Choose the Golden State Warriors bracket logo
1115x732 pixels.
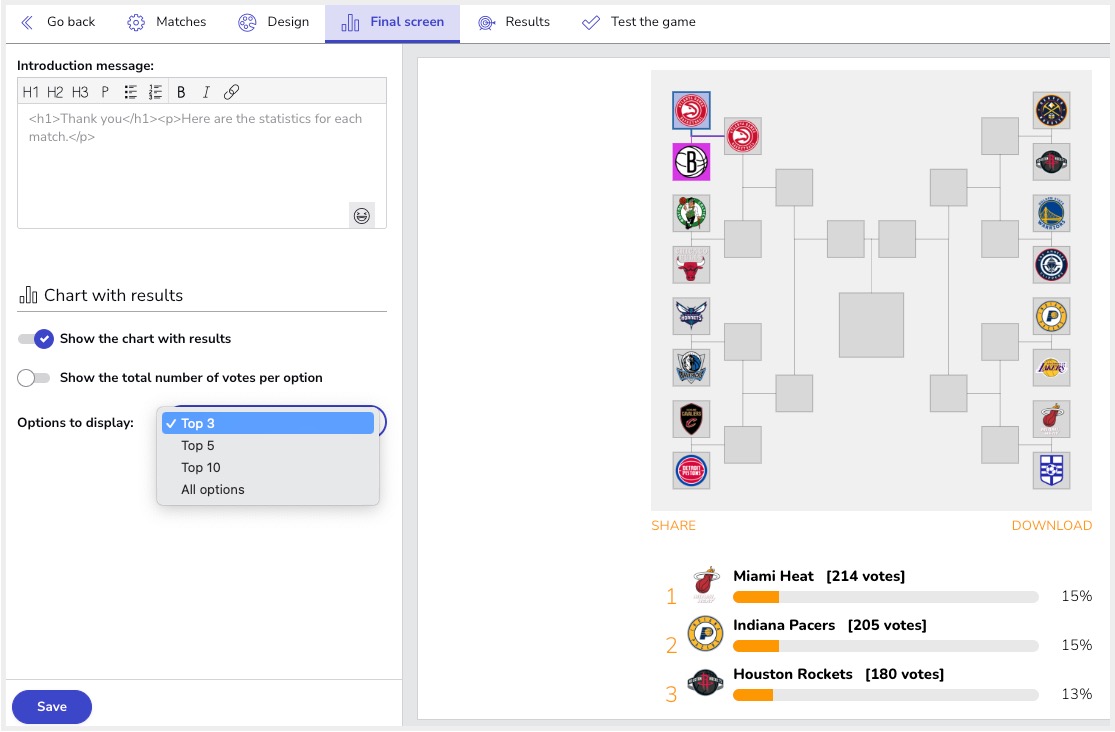point(1052,213)
